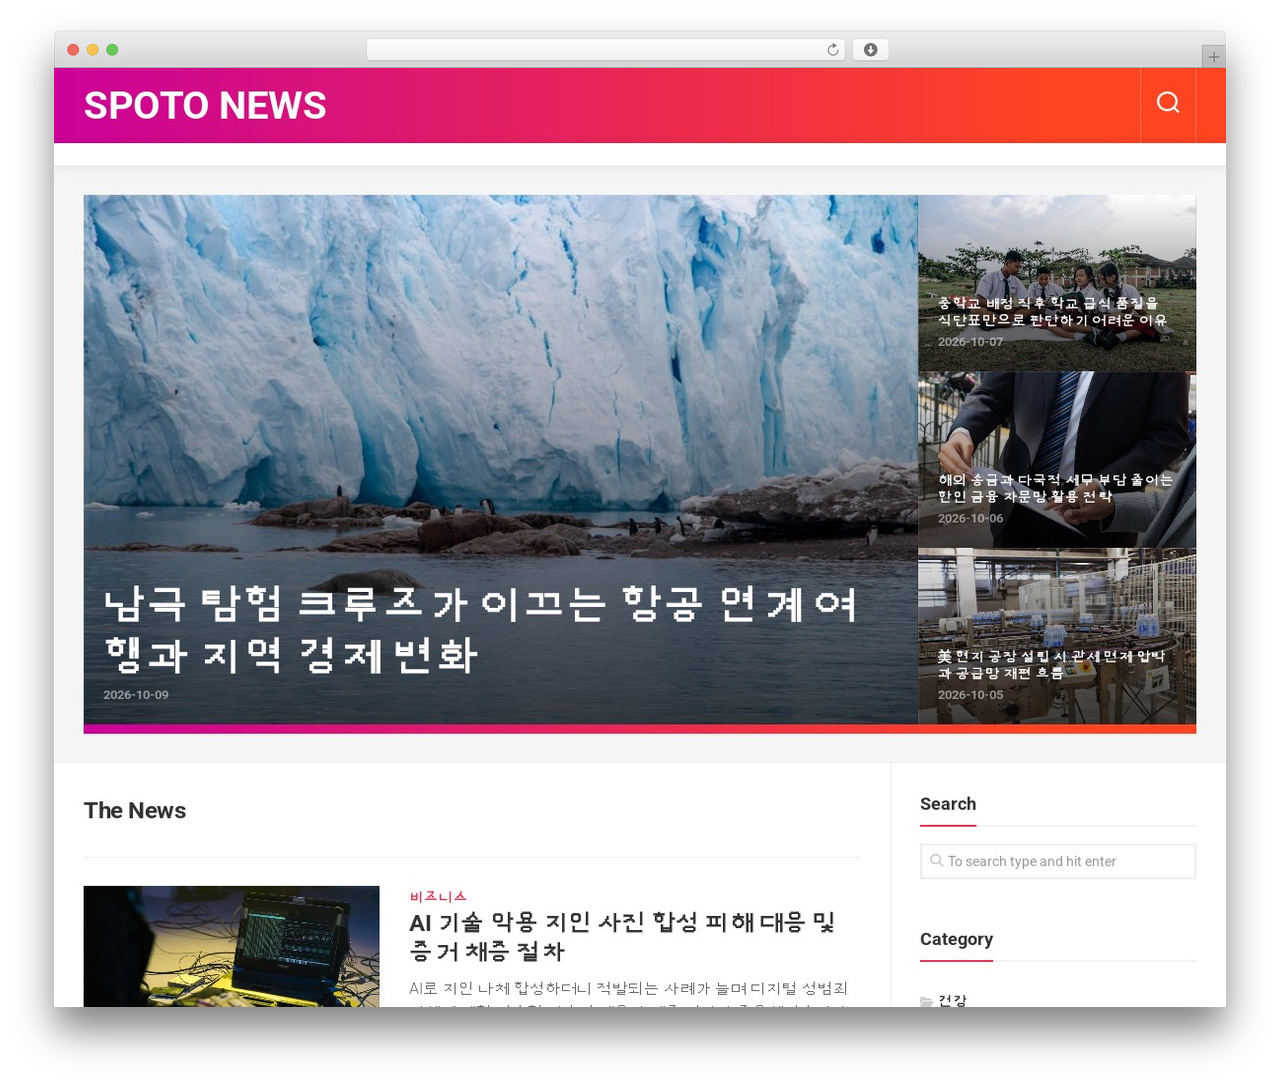Open 美 현지 공장 설립 article
The height and width of the screenshot is (1084, 1280).
point(1051,664)
